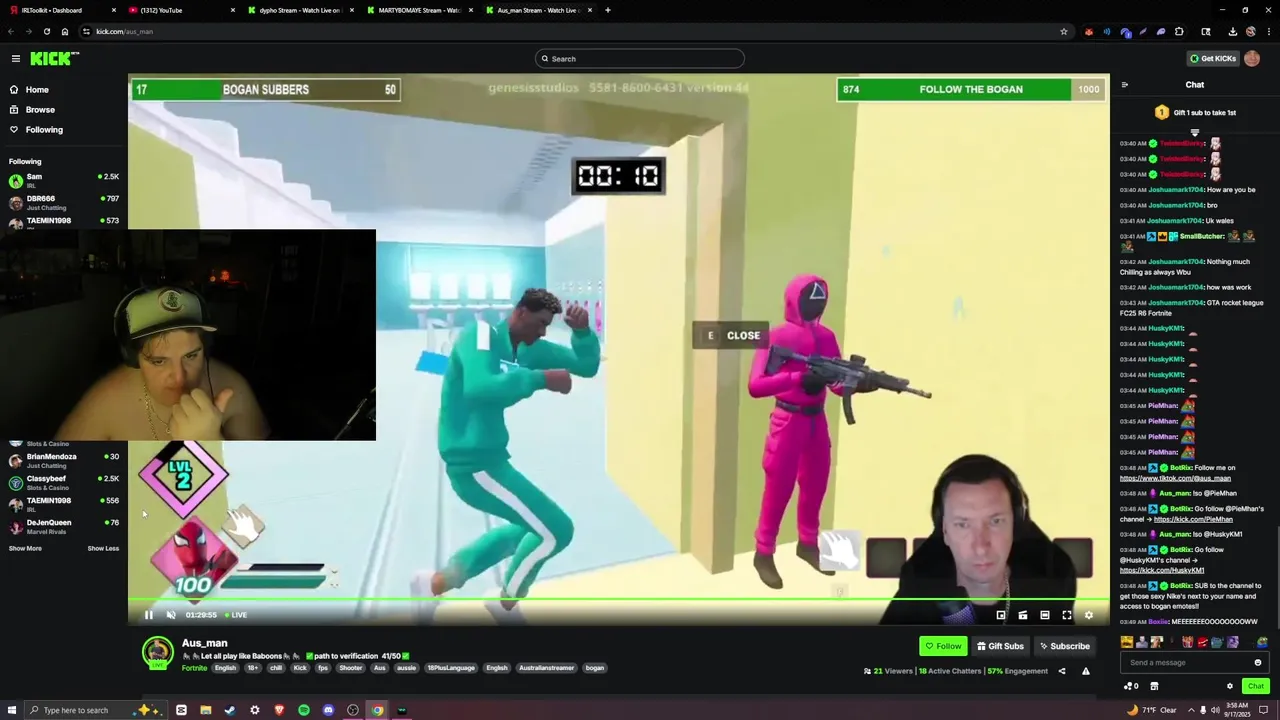
Task: Focus the Kick search box
Action: tap(640, 59)
